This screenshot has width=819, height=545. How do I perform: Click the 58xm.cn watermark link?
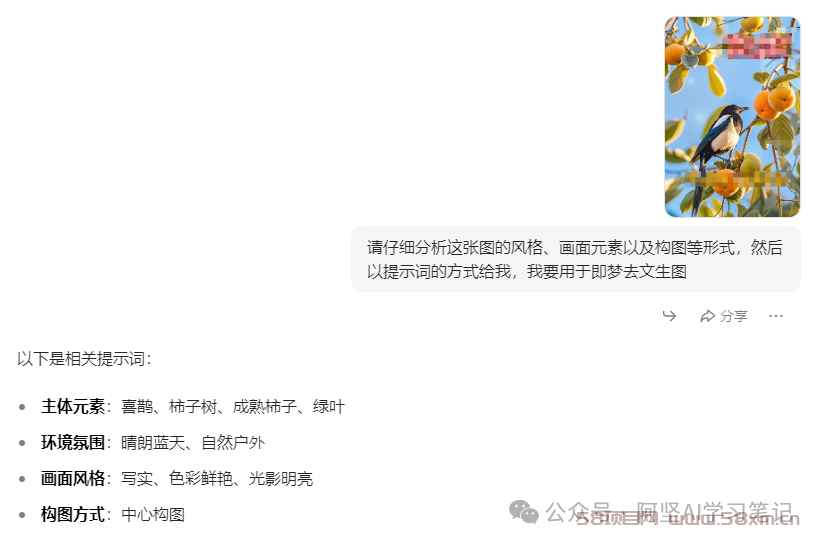pyautogui.click(x=688, y=518)
